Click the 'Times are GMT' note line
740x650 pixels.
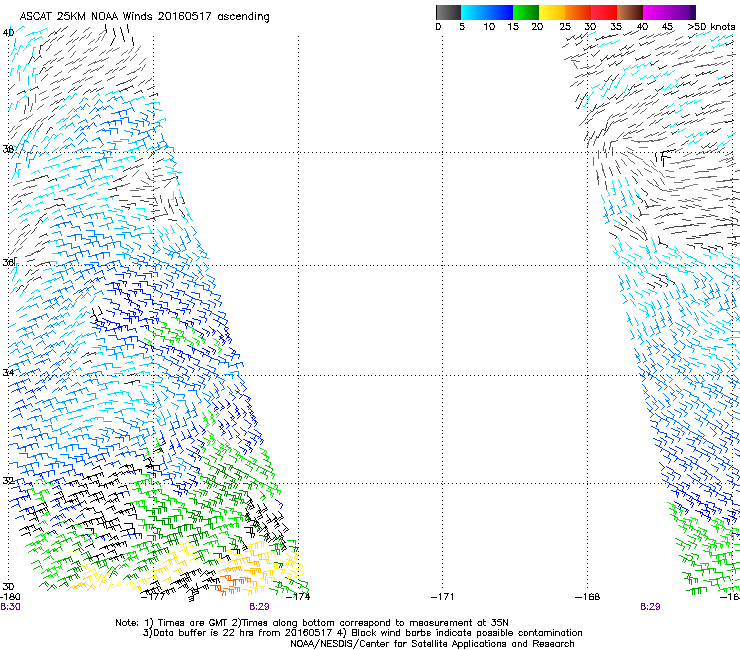(312, 623)
